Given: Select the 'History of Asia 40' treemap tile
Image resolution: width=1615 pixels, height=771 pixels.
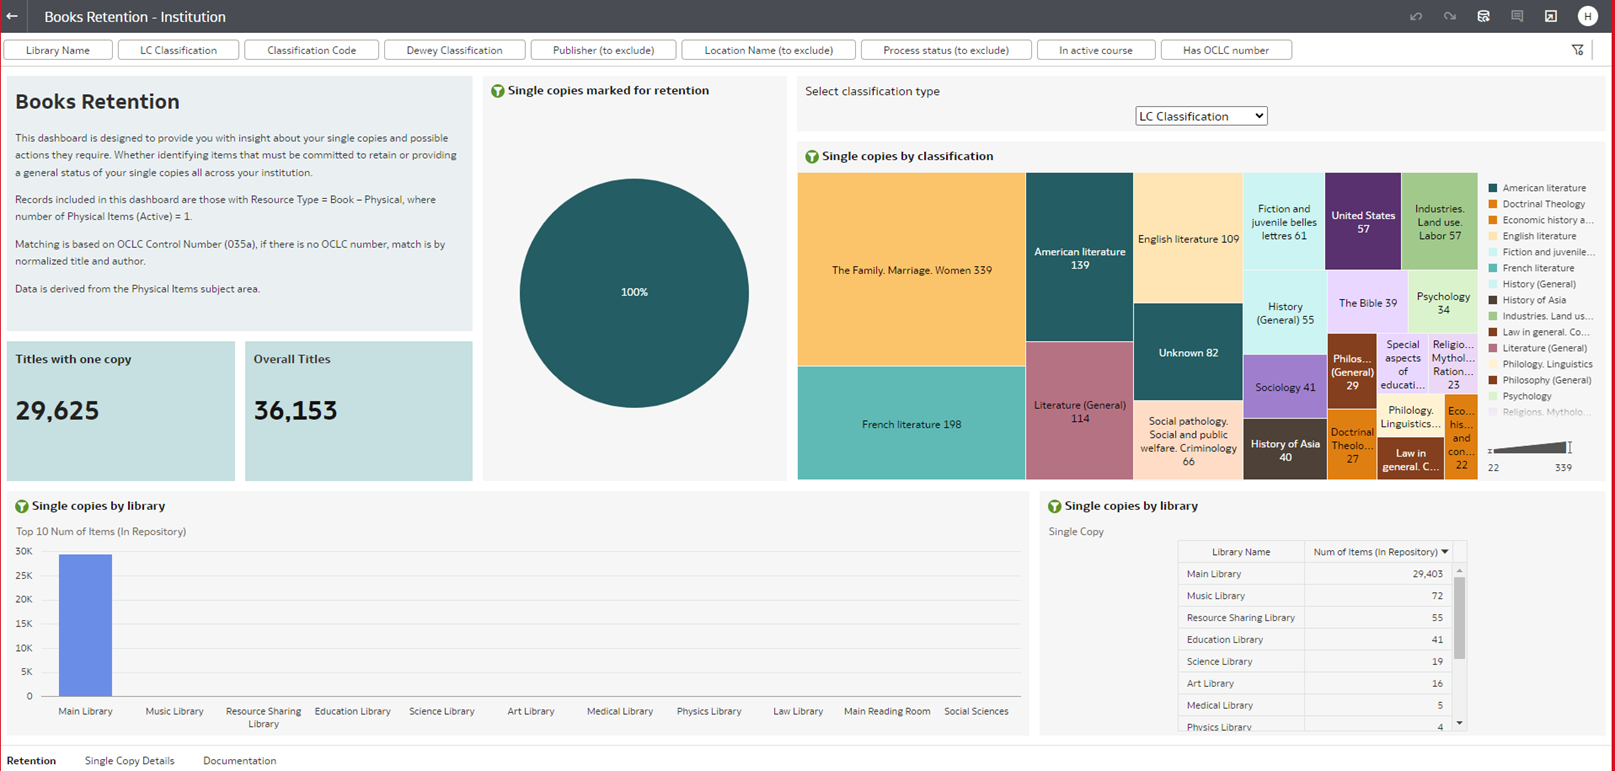Looking at the screenshot, I should 1285,450.
